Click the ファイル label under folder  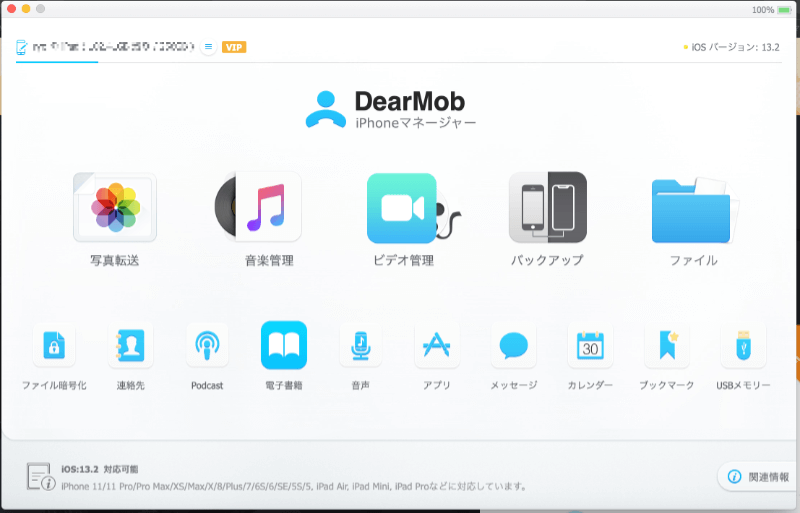pos(694,260)
